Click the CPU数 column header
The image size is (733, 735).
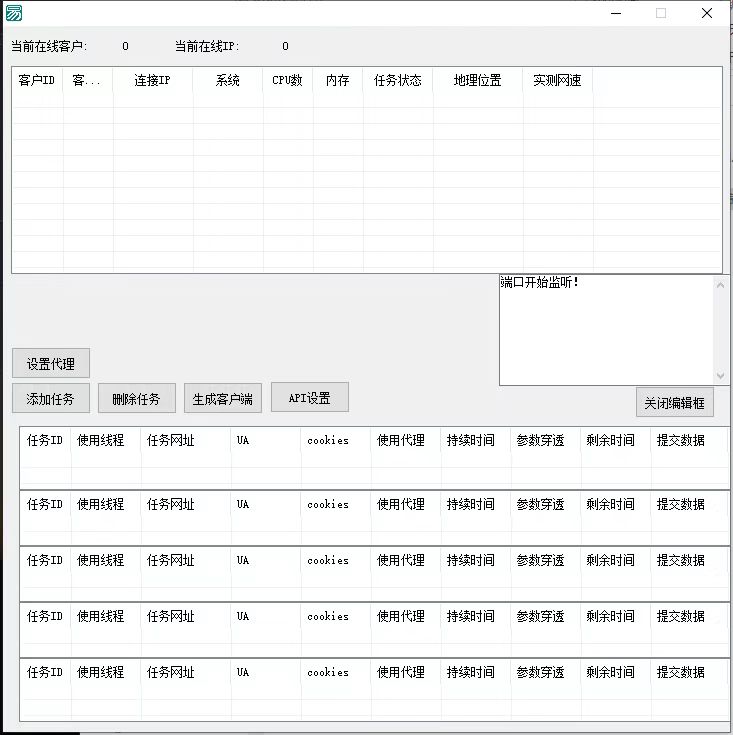click(x=288, y=81)
